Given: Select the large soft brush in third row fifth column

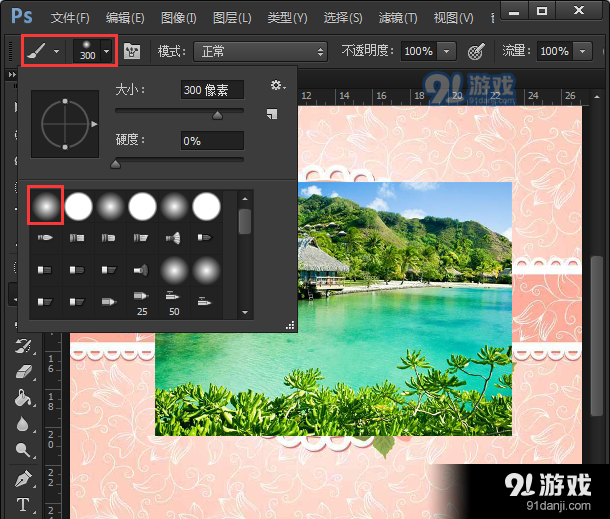Looking at the screenshot, I should pyautogui.click(x=174, y=270).
